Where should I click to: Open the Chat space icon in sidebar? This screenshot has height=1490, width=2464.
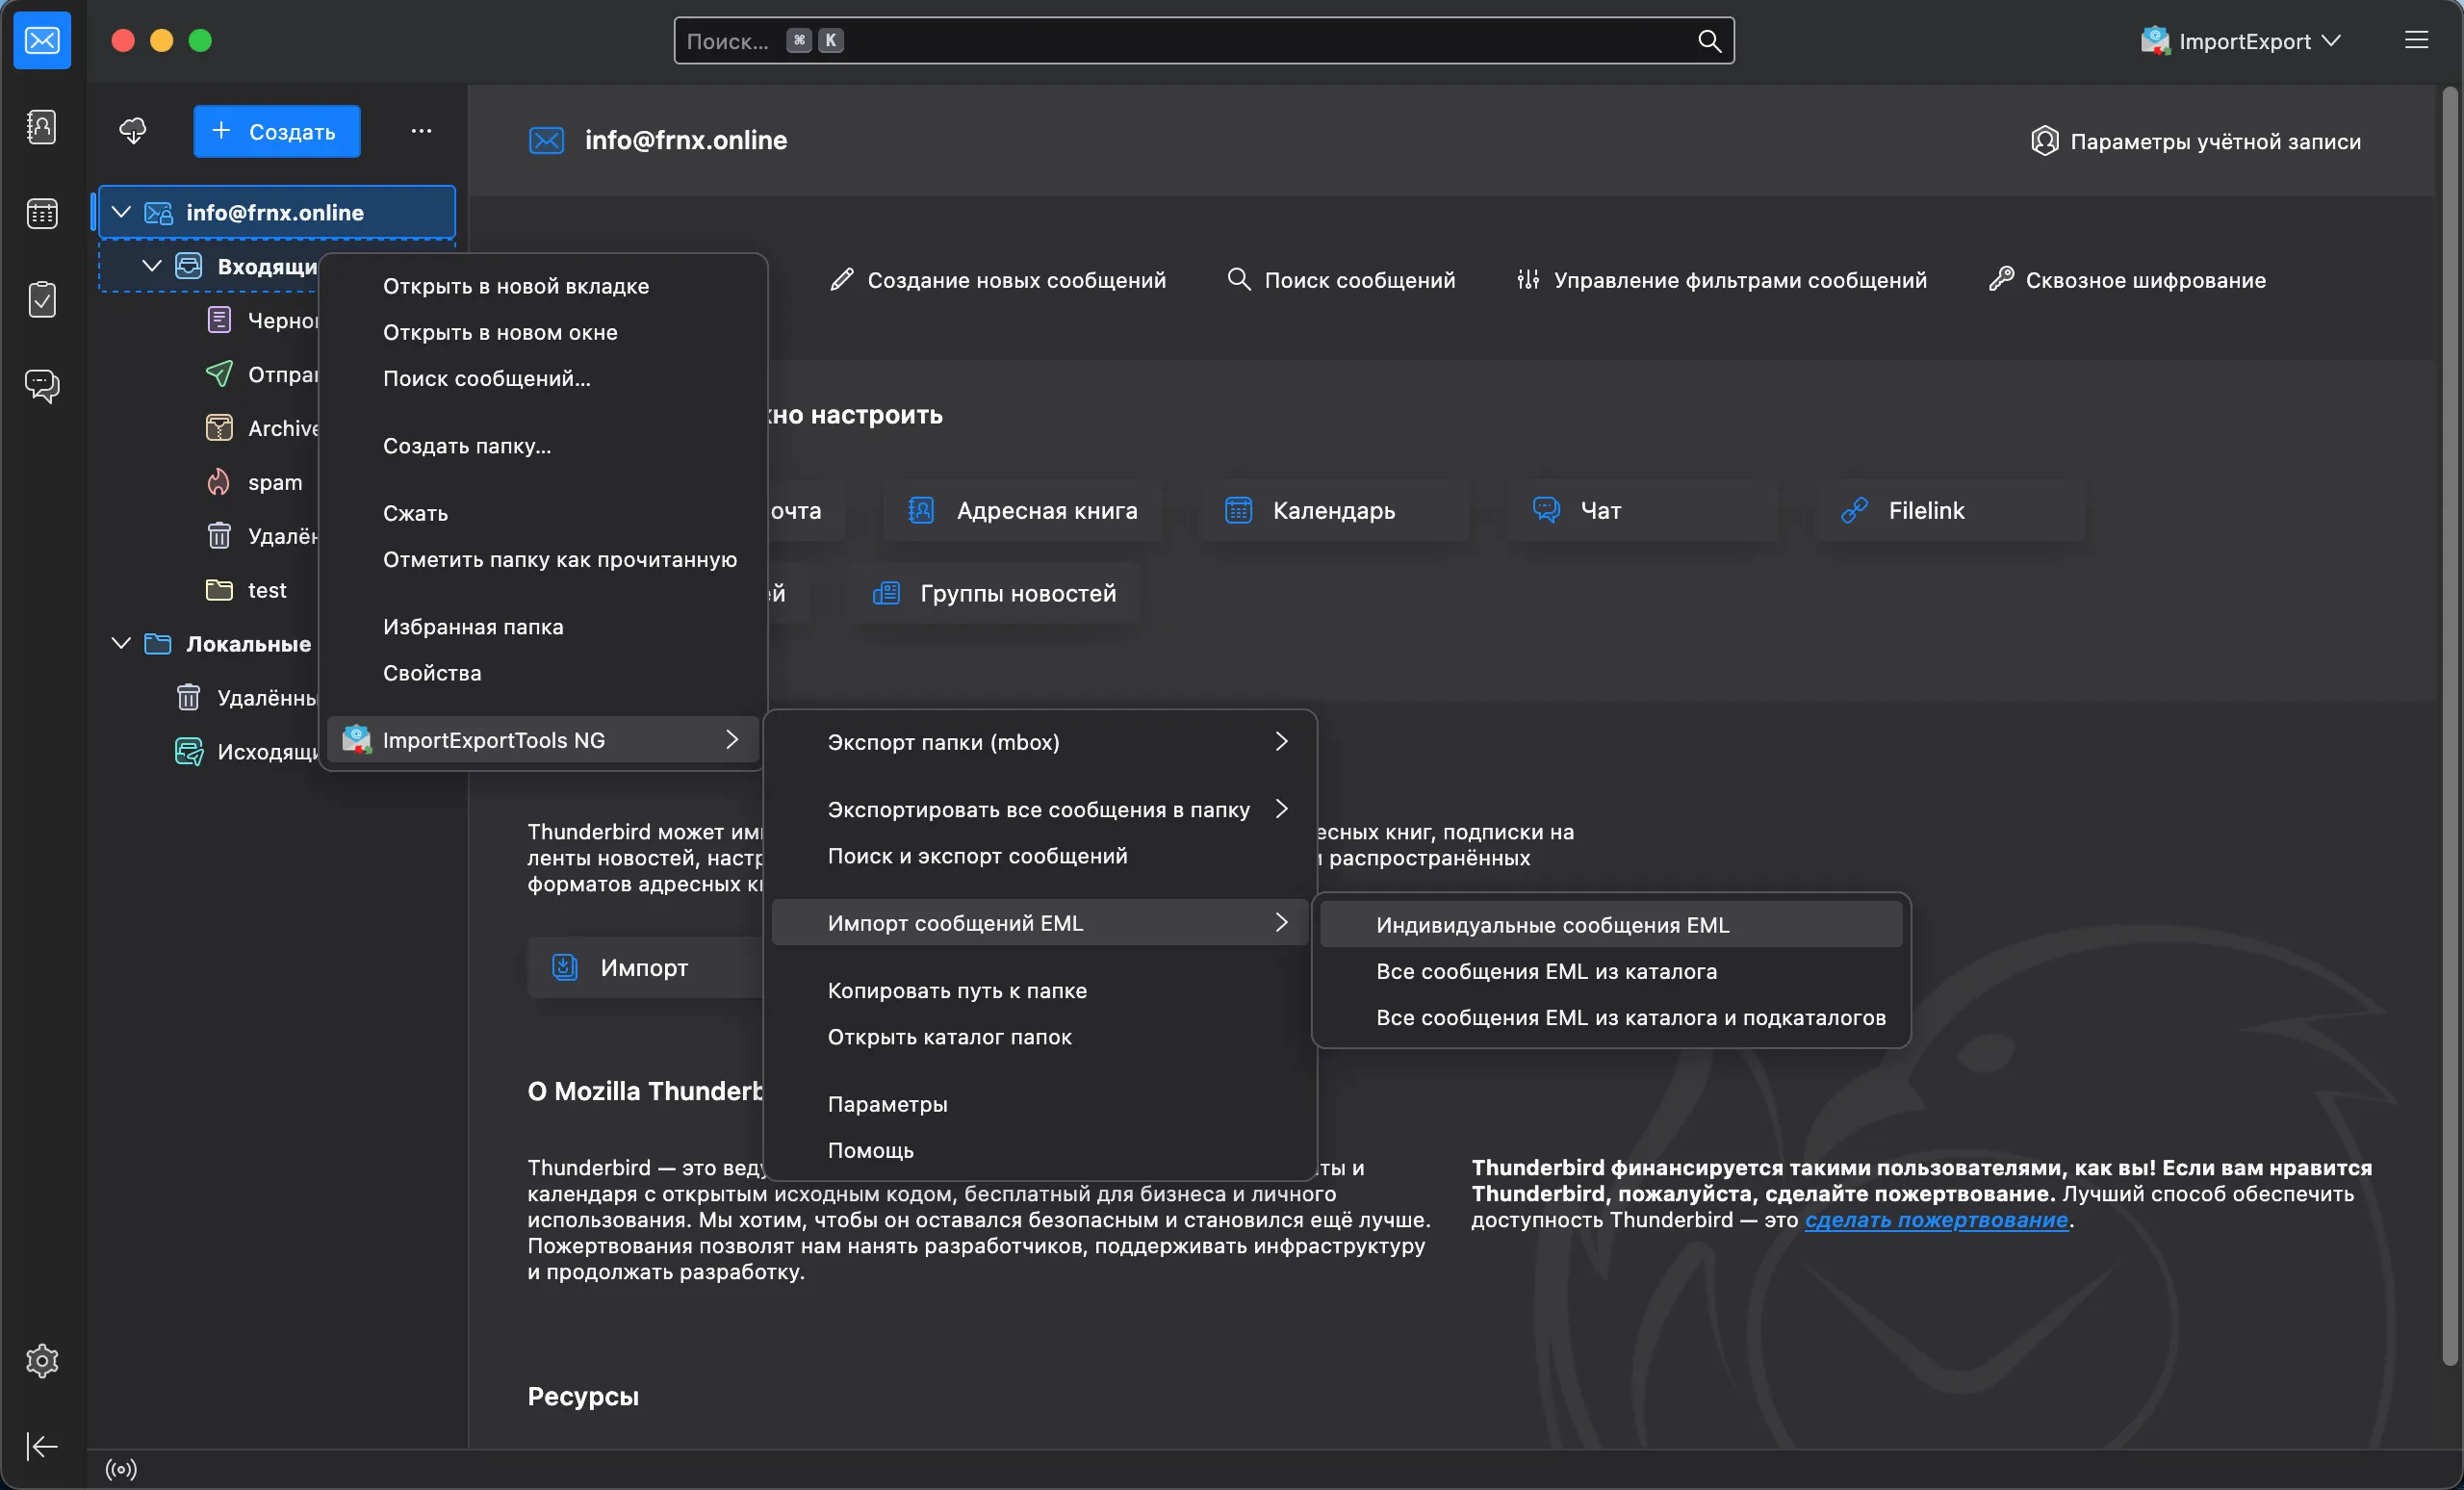(x=41, y=385)
